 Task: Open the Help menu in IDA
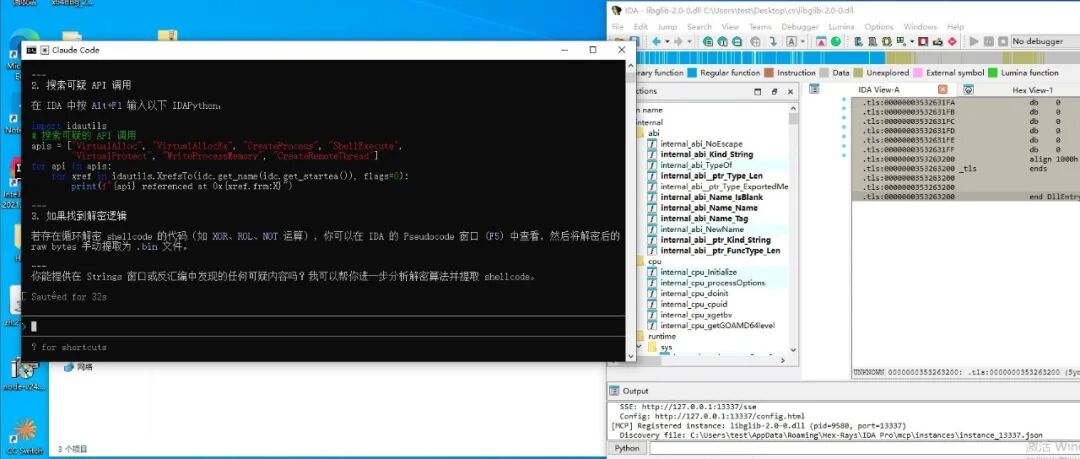coord(955,26)
